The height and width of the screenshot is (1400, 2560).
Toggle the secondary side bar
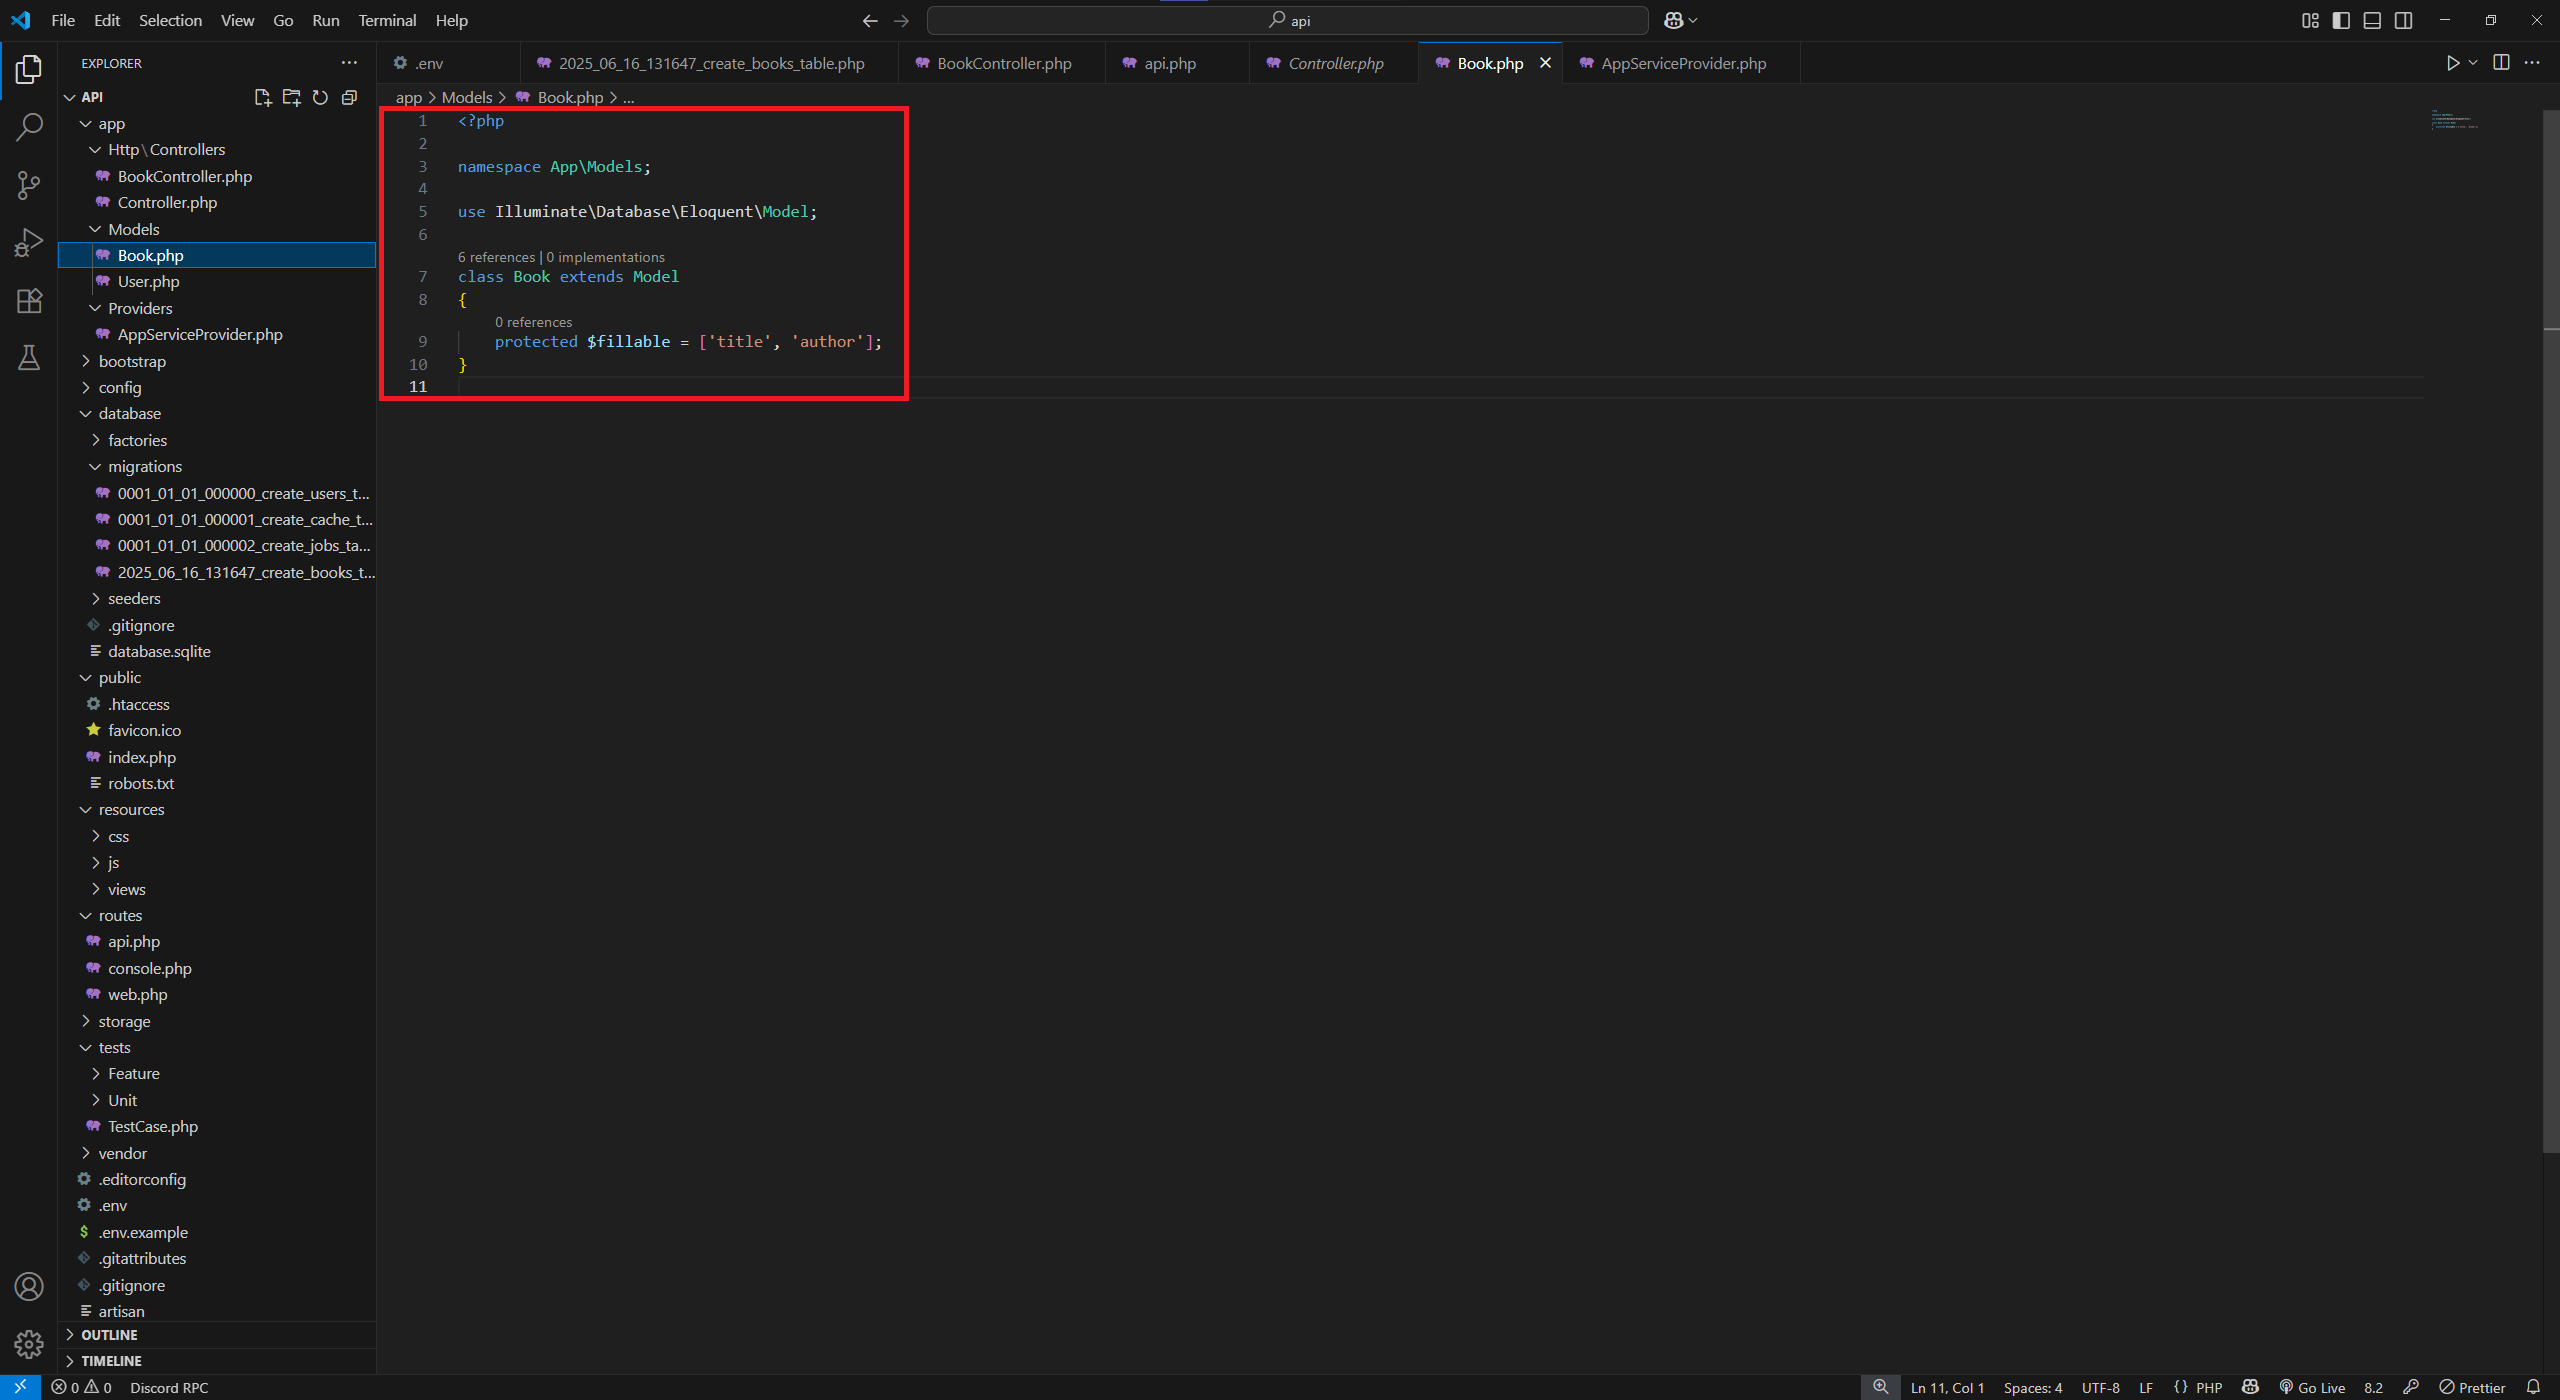(x=2403, y=20)
